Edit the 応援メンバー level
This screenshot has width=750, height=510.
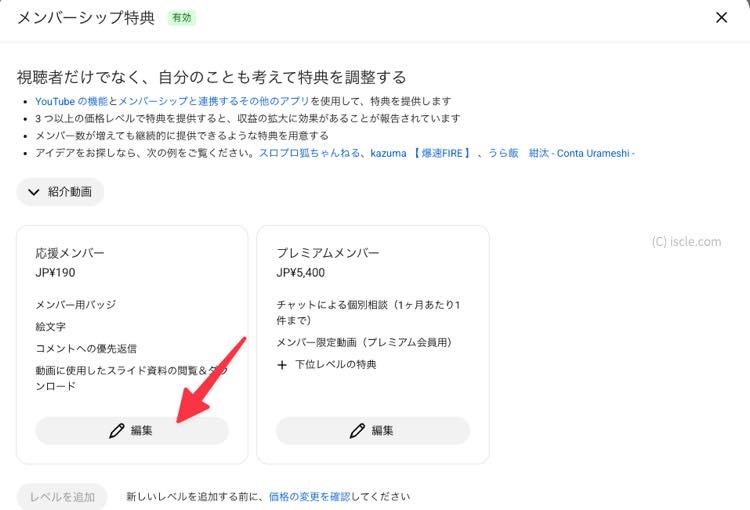tap(132, 431)
